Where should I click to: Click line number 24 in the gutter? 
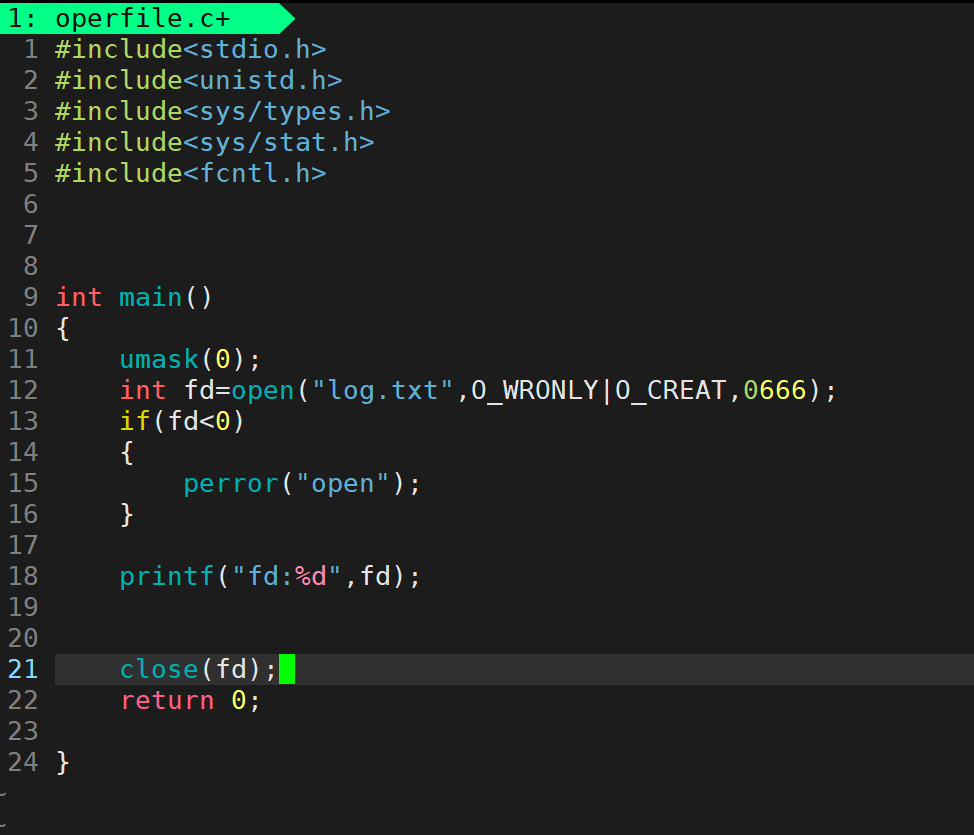(x=23, y=763)
